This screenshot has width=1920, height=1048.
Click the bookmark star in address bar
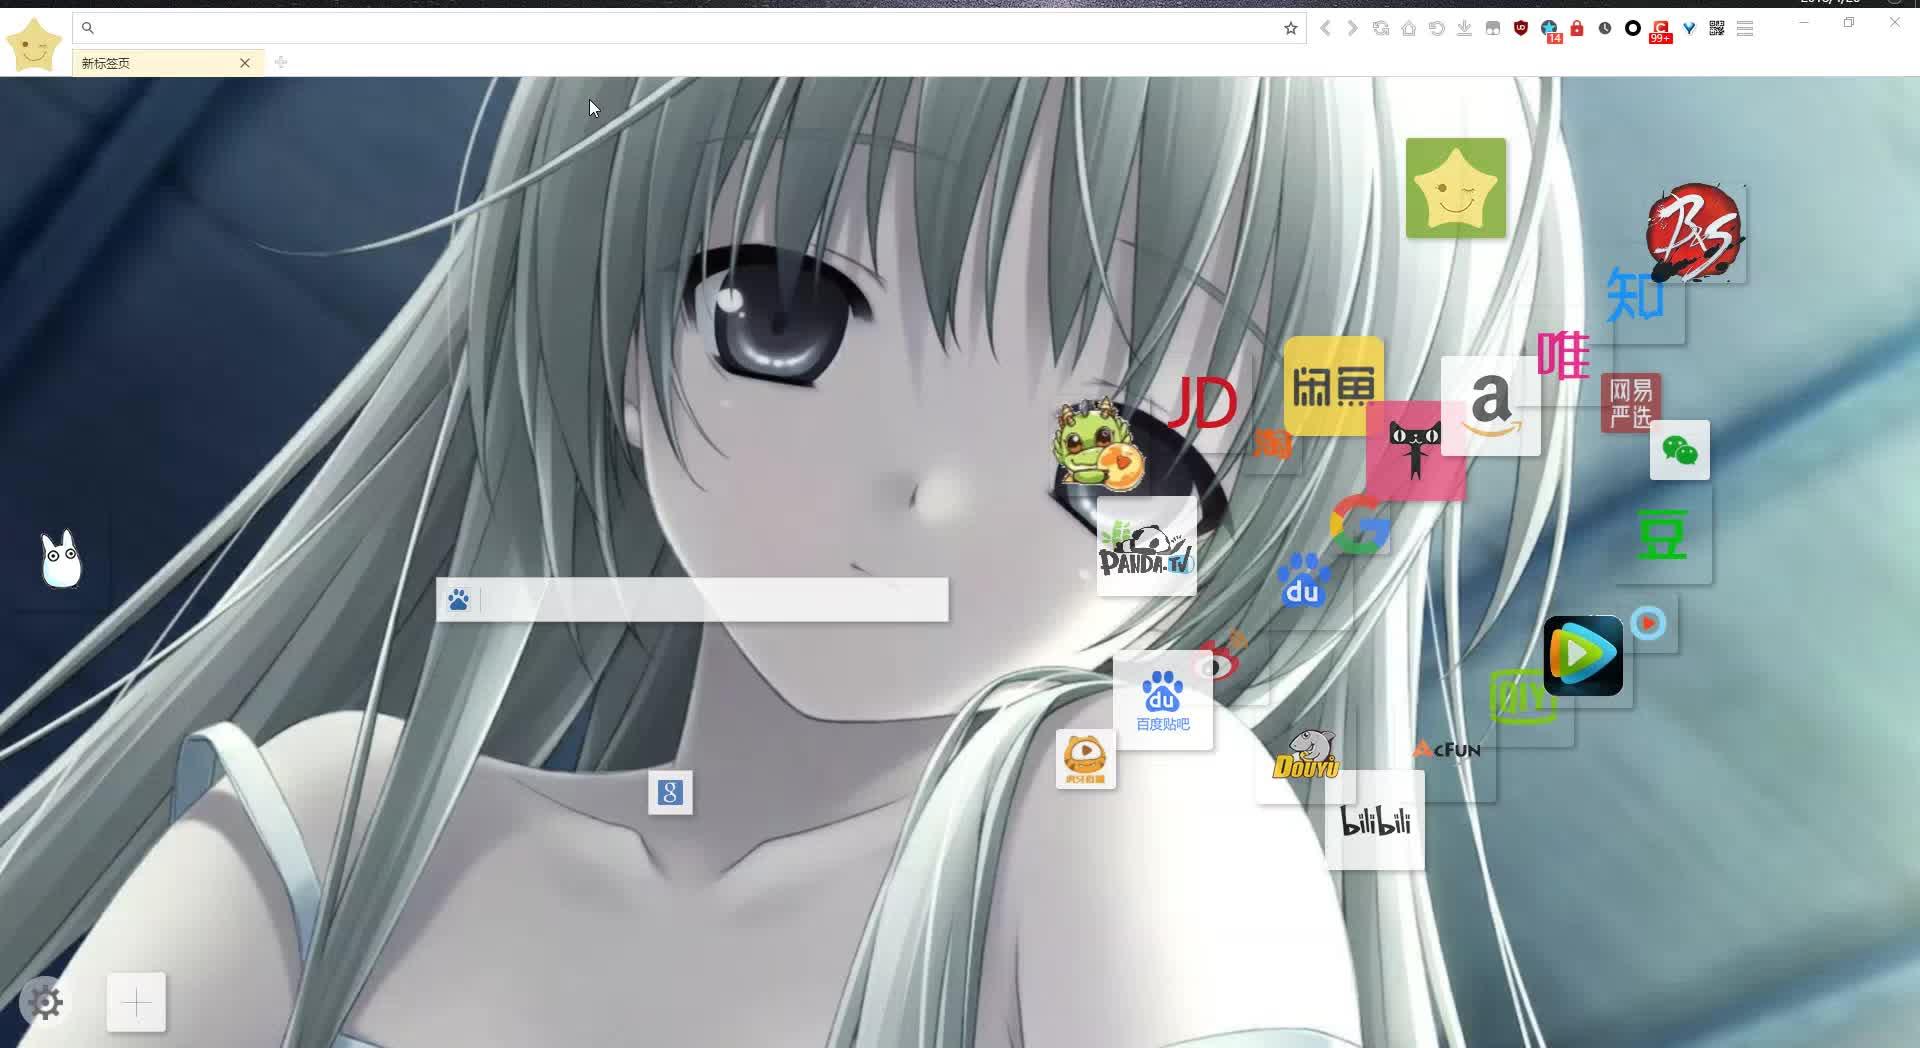[1290, 28]
